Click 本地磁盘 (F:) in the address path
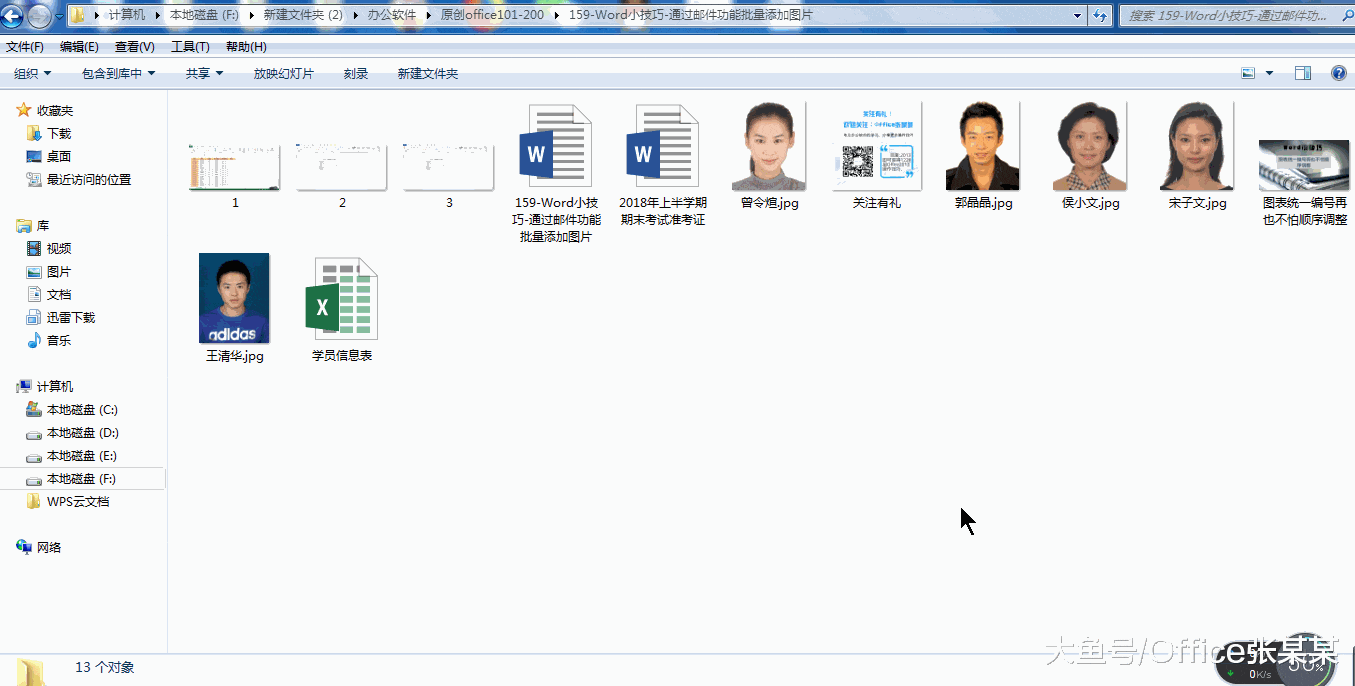 pyautogui.click(x=204, y=15)
